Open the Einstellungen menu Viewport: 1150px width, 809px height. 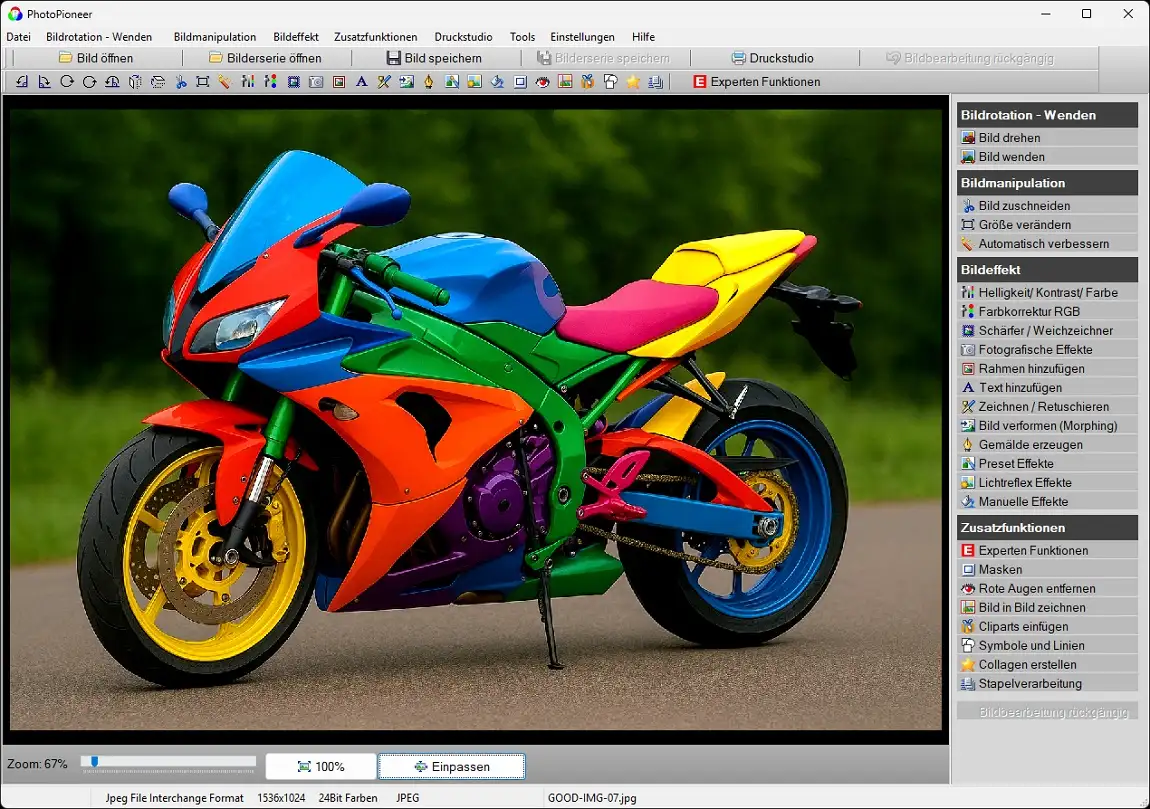coord(582,37)
